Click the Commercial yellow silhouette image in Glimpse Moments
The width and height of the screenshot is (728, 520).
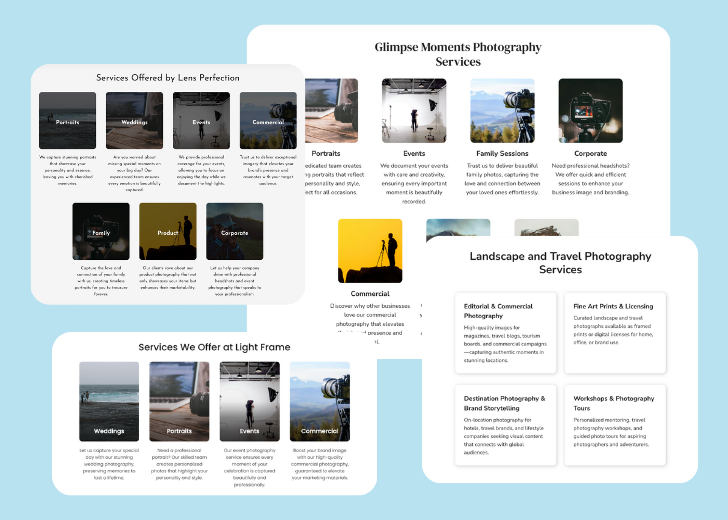(370, 251)
